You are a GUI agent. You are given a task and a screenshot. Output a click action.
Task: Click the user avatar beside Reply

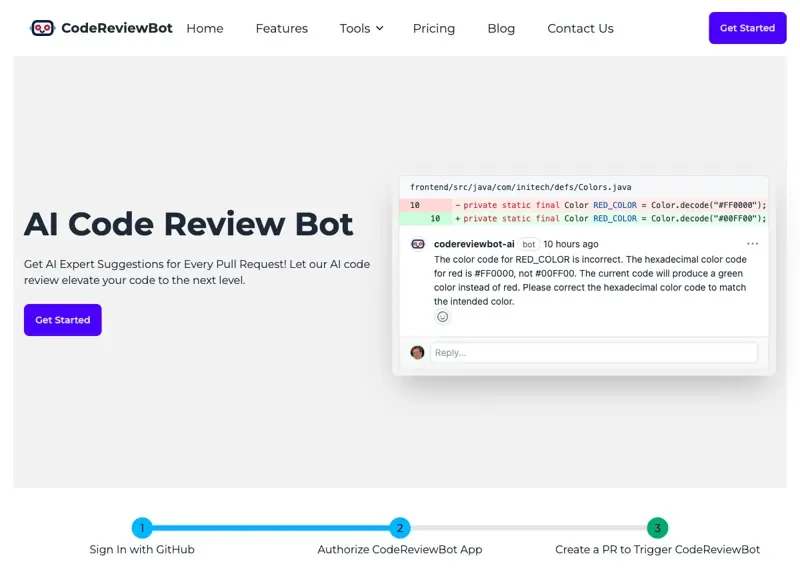click(417, 353)
